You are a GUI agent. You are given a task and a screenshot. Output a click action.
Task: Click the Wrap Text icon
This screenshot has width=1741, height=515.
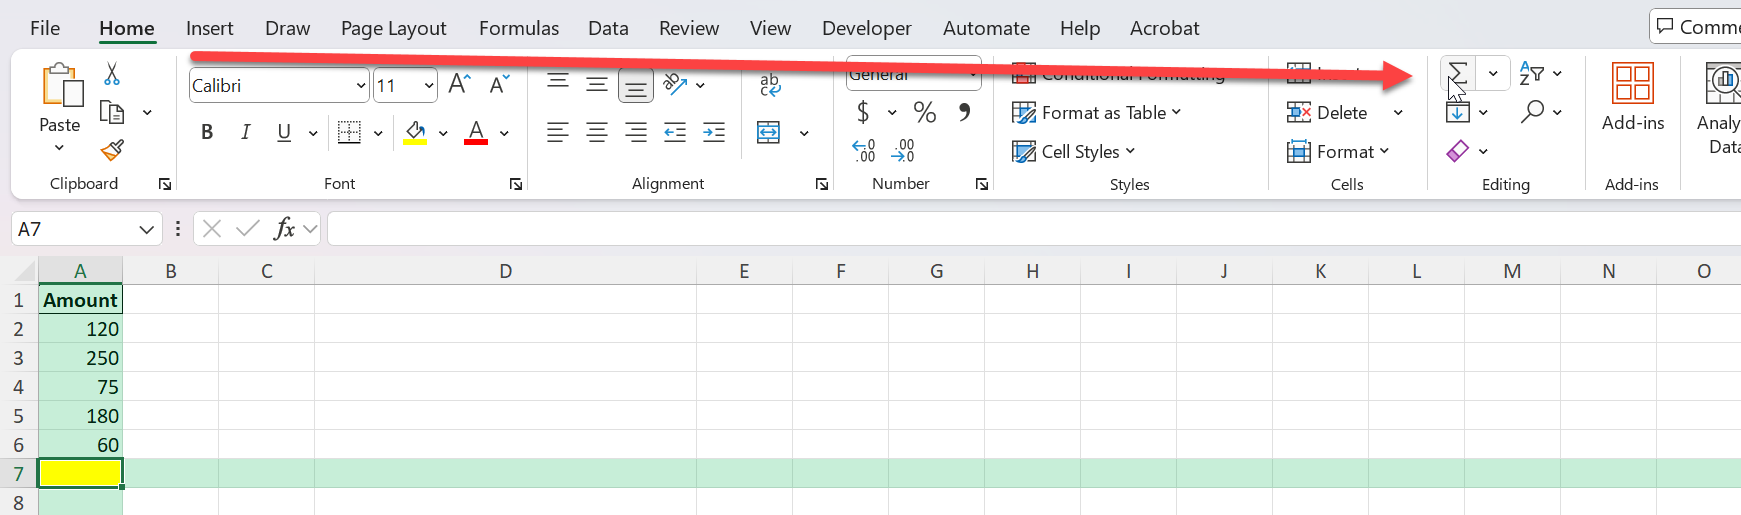pyautogui.click(x=770, y=85)
